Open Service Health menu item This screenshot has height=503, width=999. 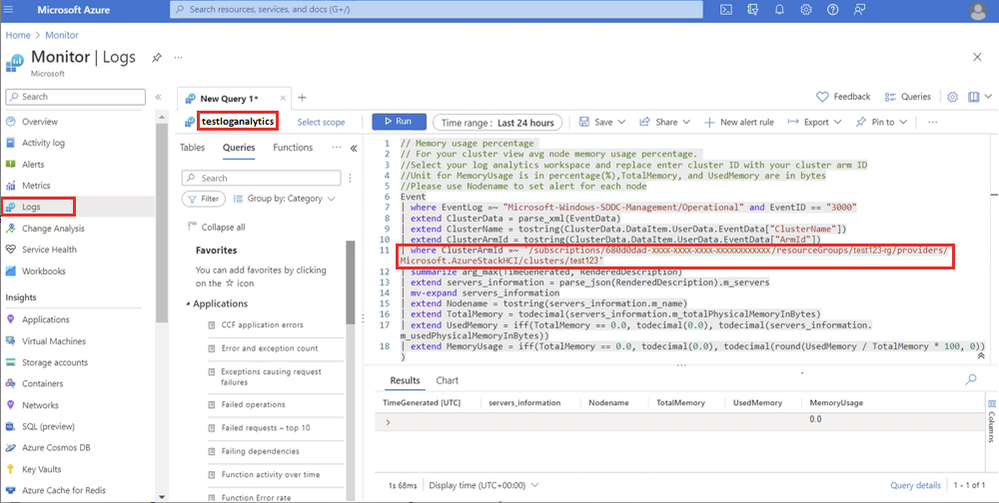point(49,249)
